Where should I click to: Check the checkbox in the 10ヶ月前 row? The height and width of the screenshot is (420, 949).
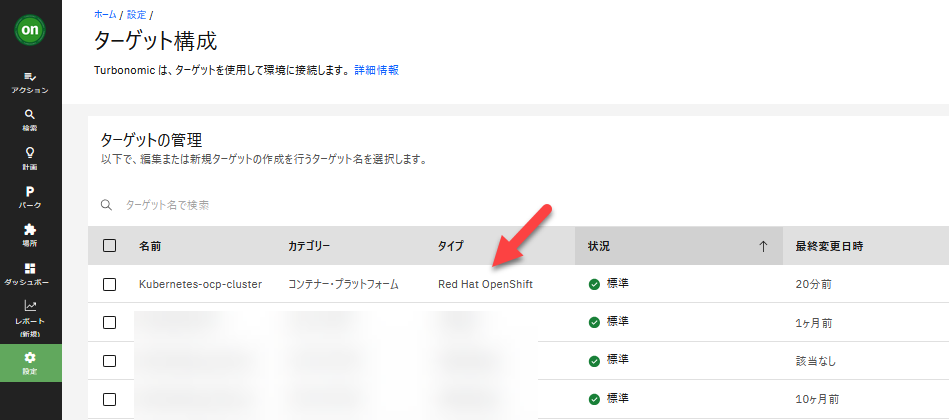tap(110, 399)
